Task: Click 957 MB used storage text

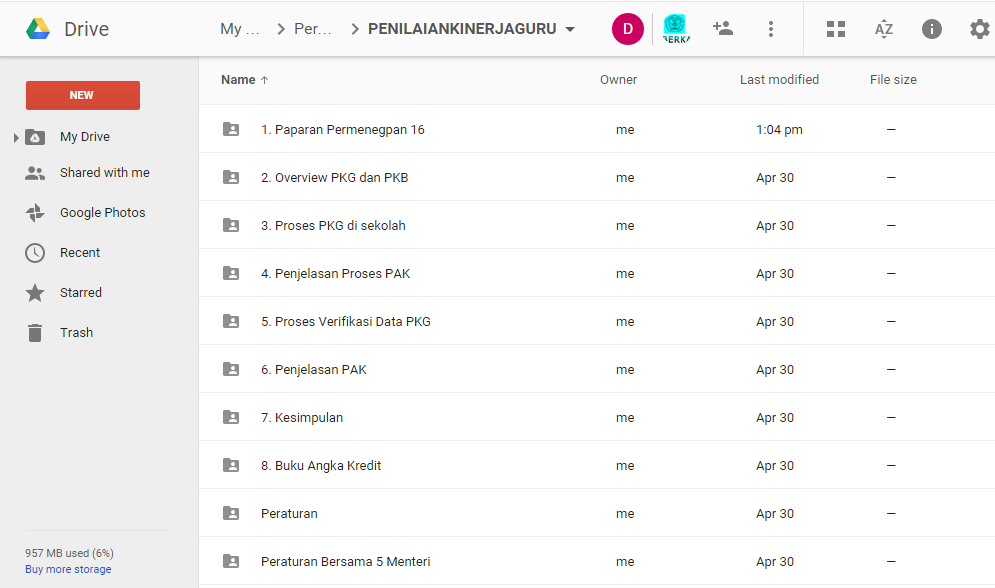Action: coord(69,553)
